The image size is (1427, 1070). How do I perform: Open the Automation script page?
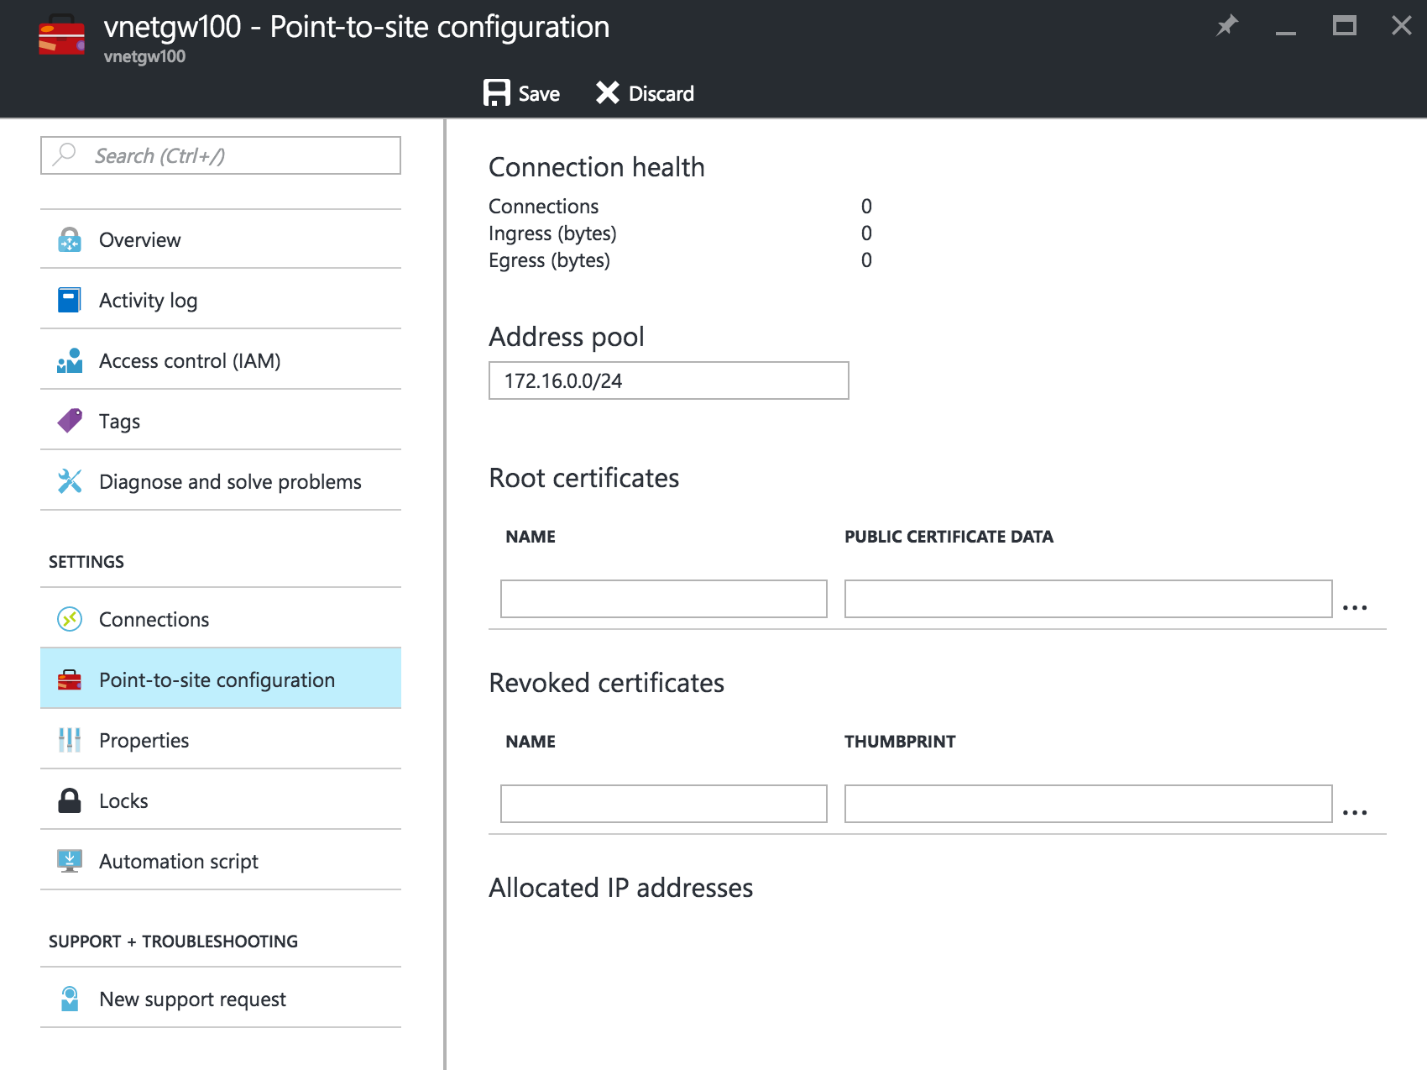point(178,862)
